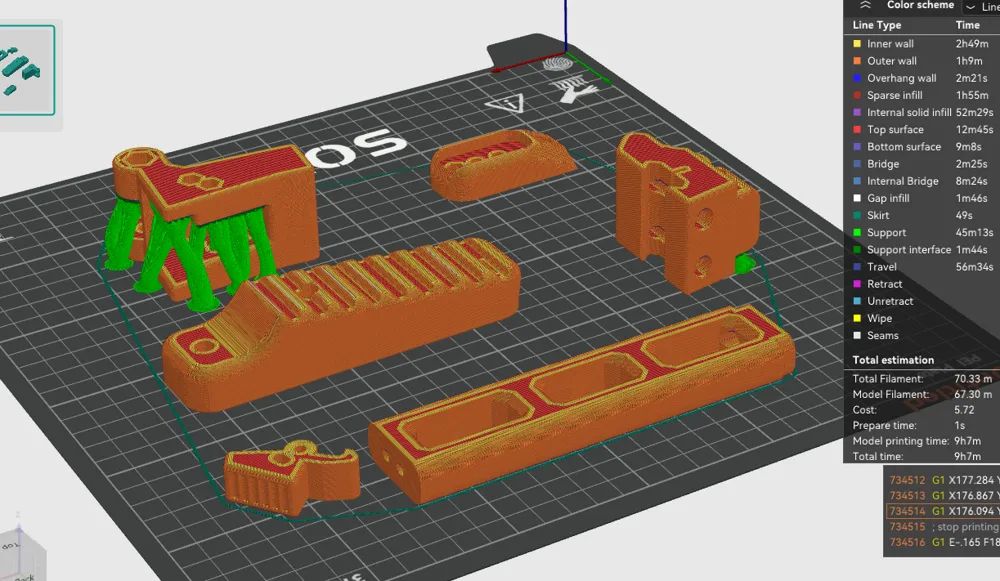Viewport: 1000px width, 581px height.
Task: Toggle Sparse infill line display
Action: 894,95
